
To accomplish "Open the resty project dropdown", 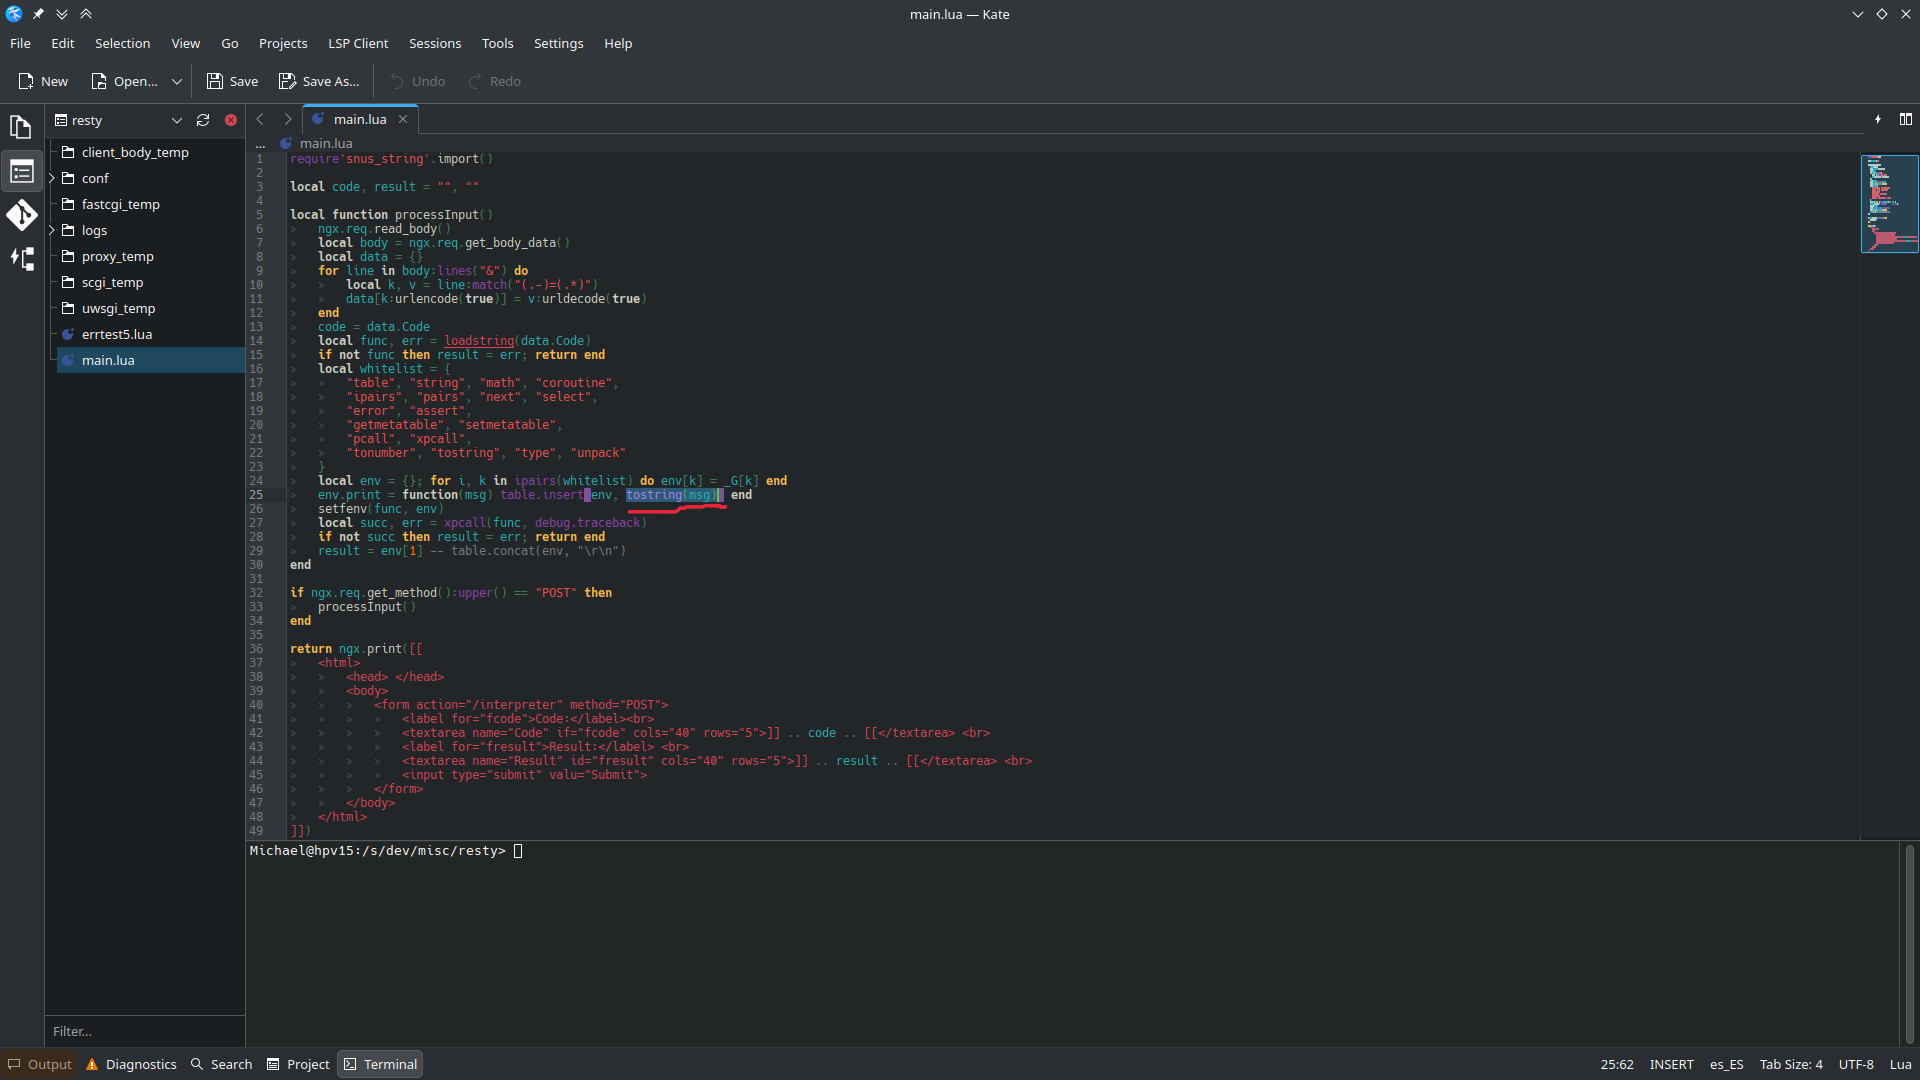I will 176,120.
